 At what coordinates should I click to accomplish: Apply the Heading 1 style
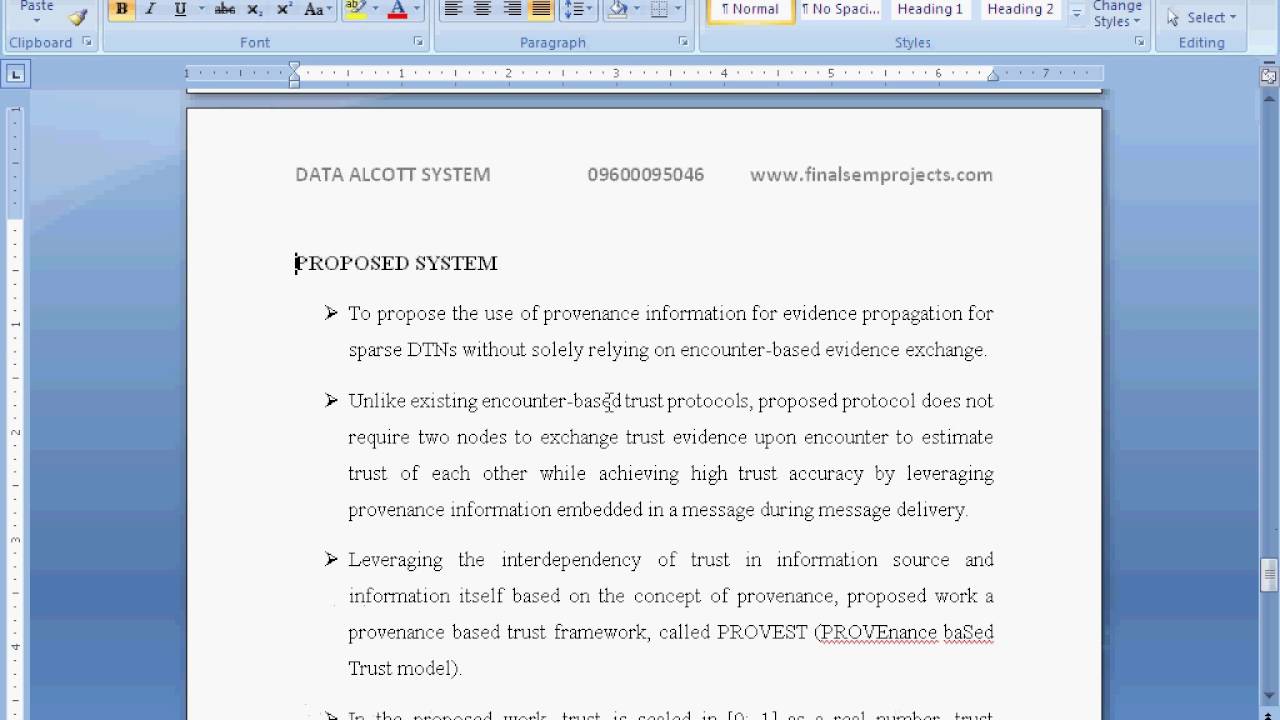[x=930, y=10]
